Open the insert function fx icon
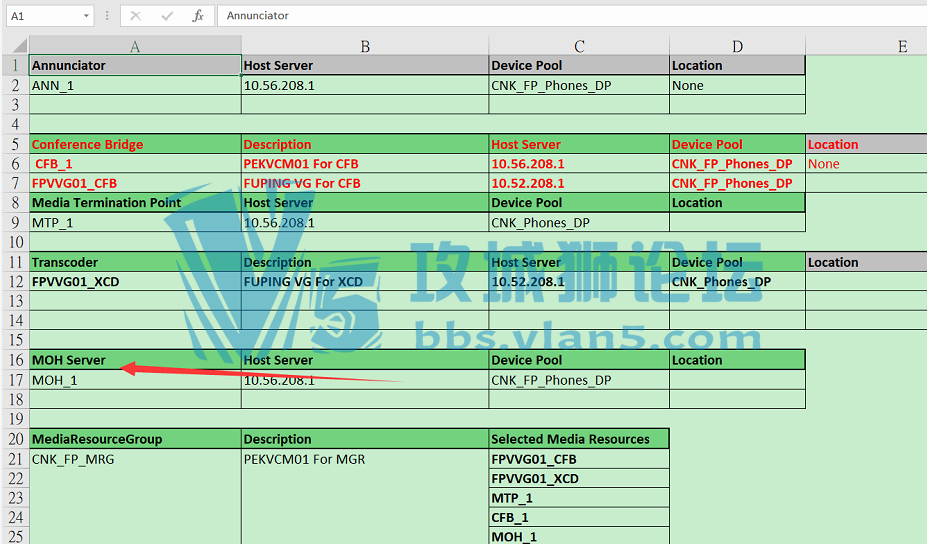Viewport: 927px width, 544px height. (198, 16)
